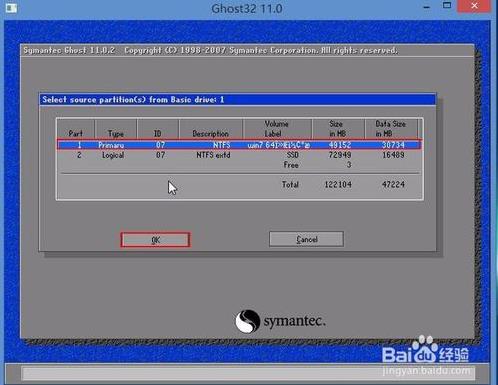498x385 pixels.
Task: Click the Cancel button
Action: tap(306, 239)
